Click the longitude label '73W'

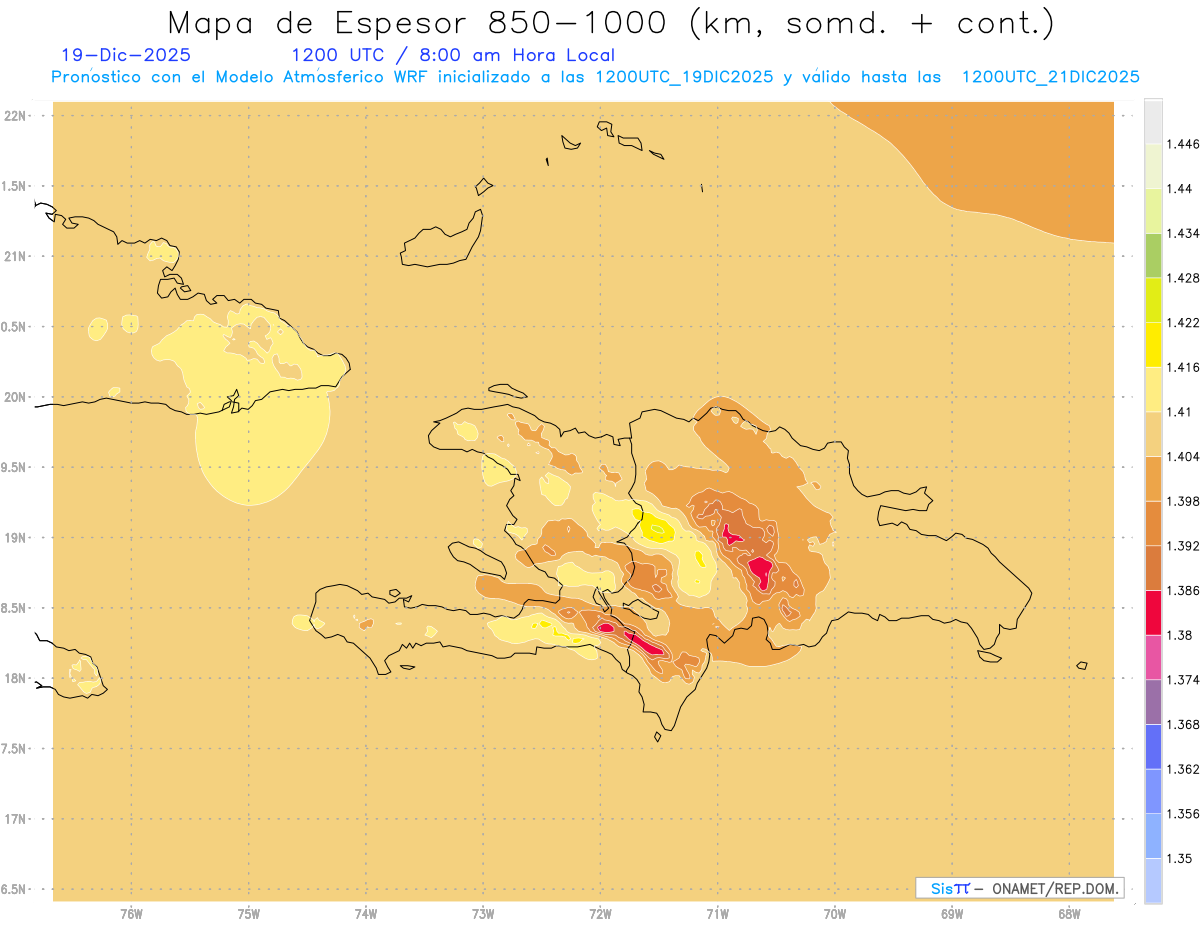pos(483,913)
